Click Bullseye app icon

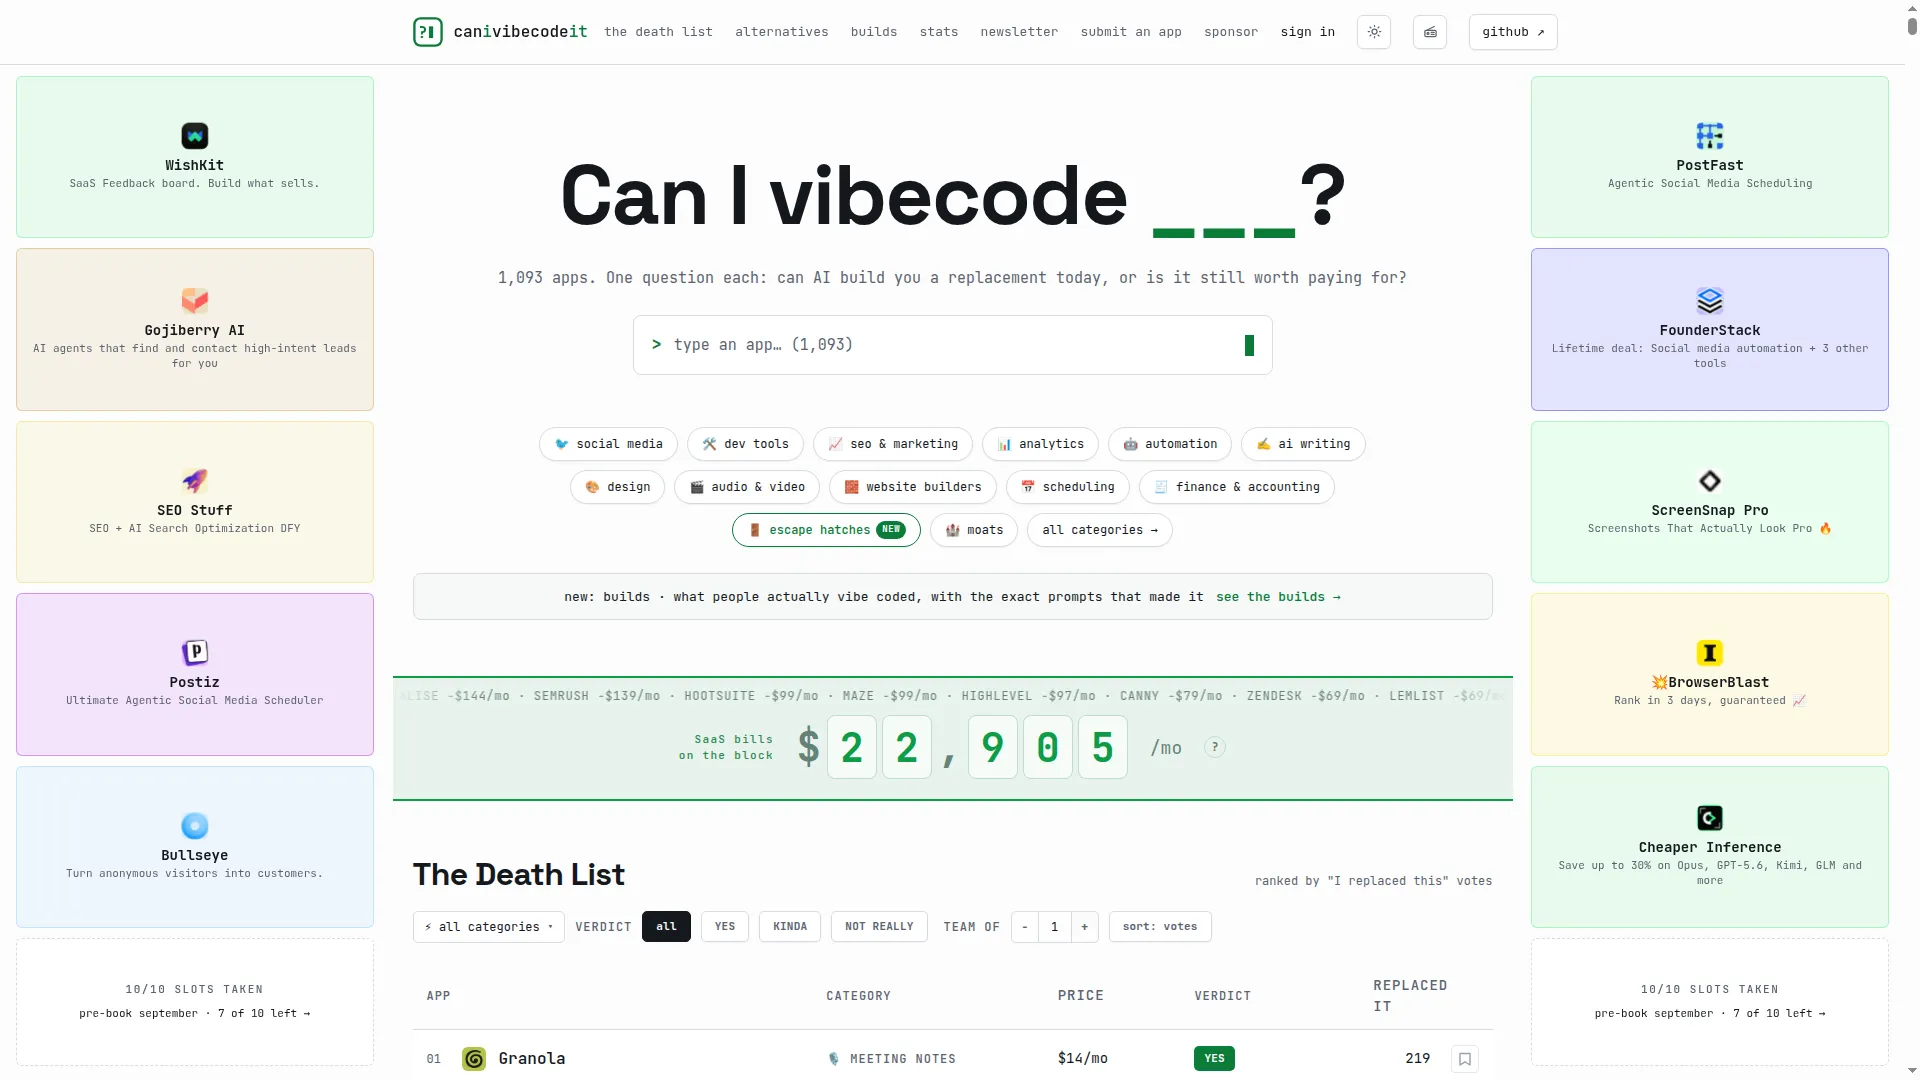195,825
